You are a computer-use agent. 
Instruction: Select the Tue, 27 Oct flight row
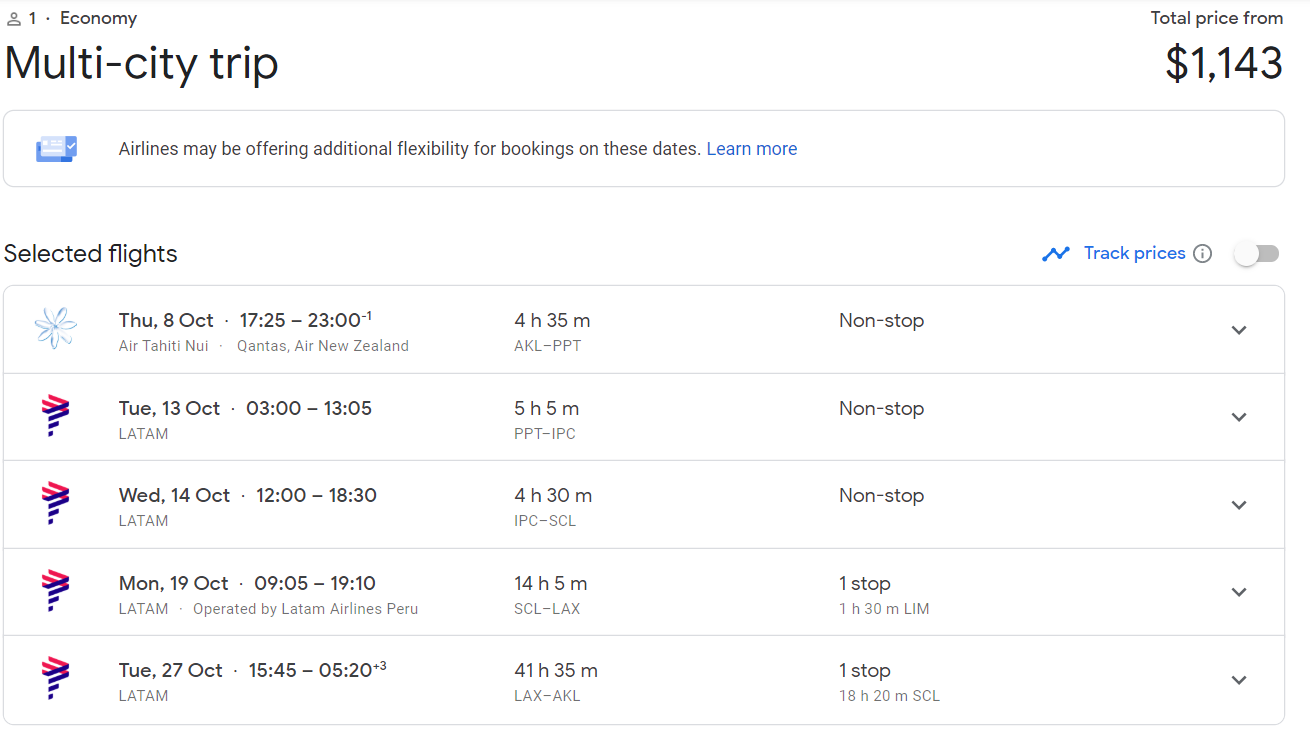(644, 680)
